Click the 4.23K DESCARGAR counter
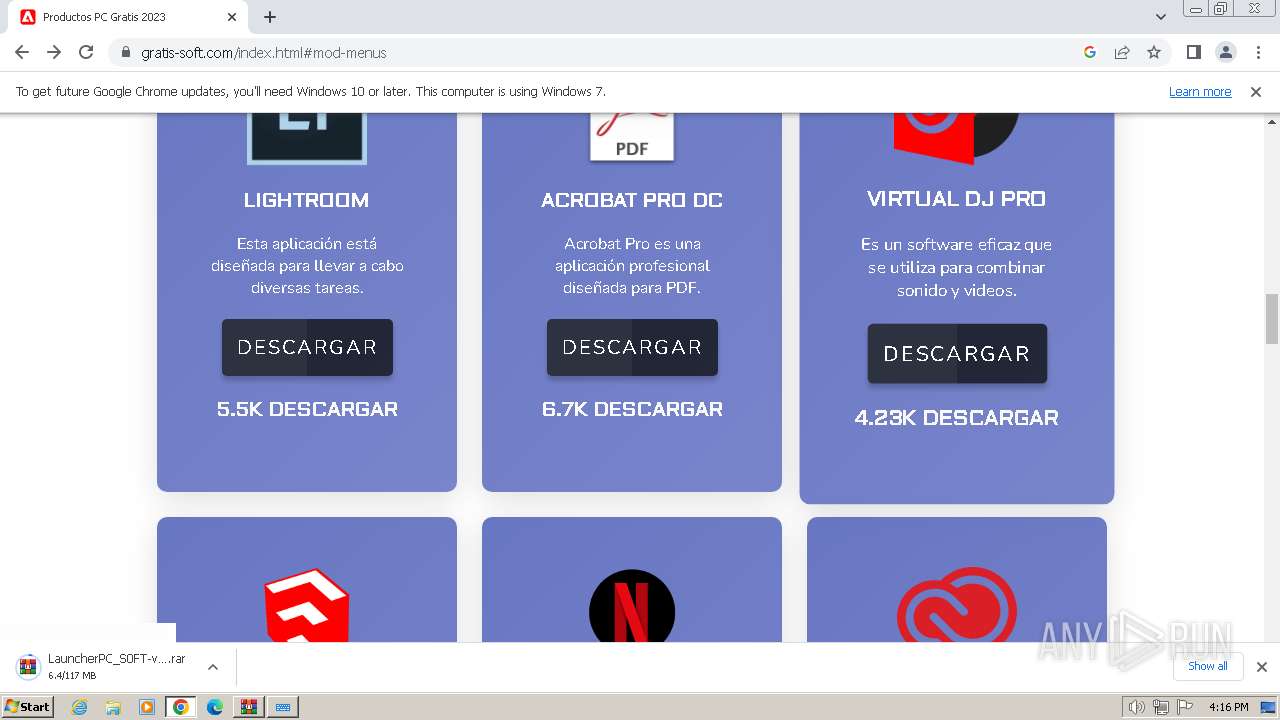 pos(957,418)
